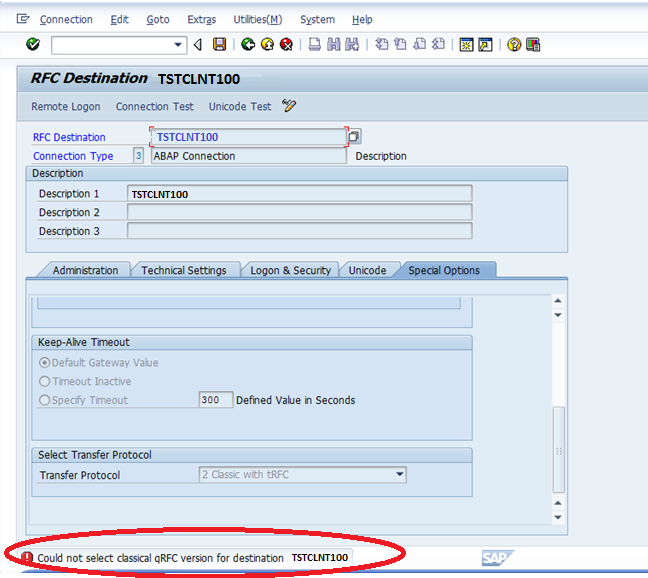Switch to the Administration tab
This screenshot has height=578, width=648.
(85, 270)
